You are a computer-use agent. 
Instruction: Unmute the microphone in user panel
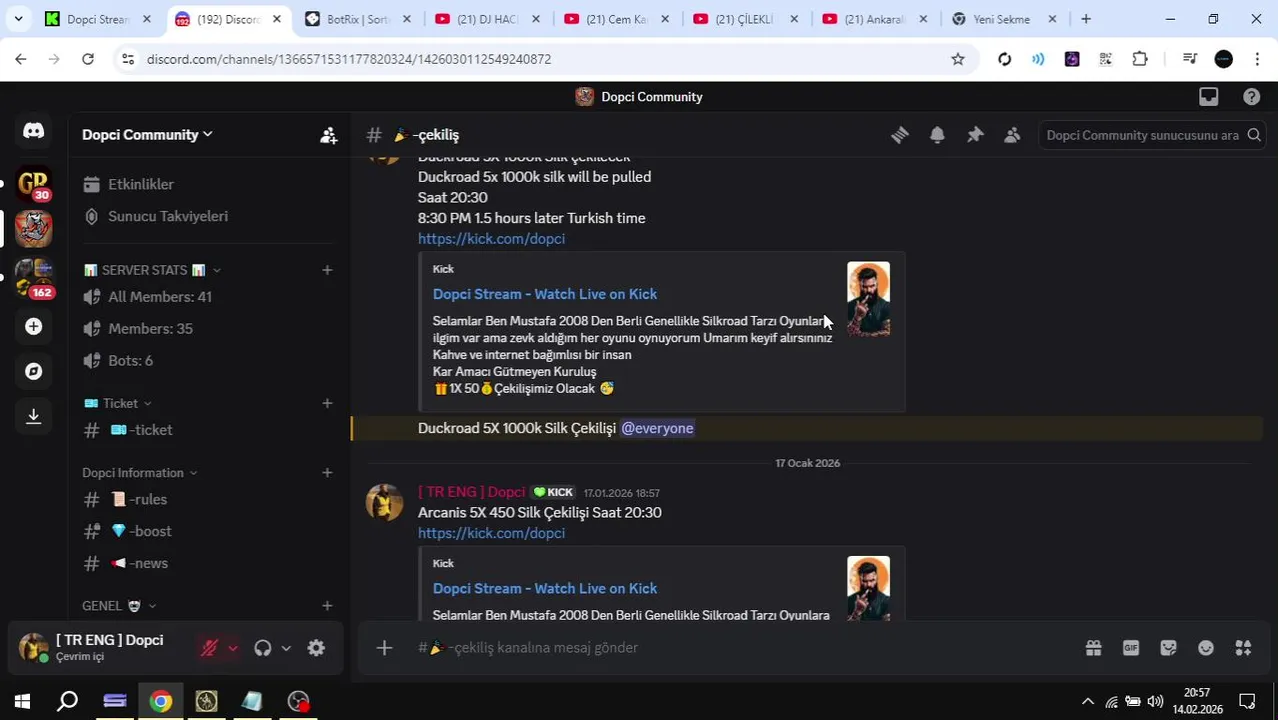pos(209,648)
